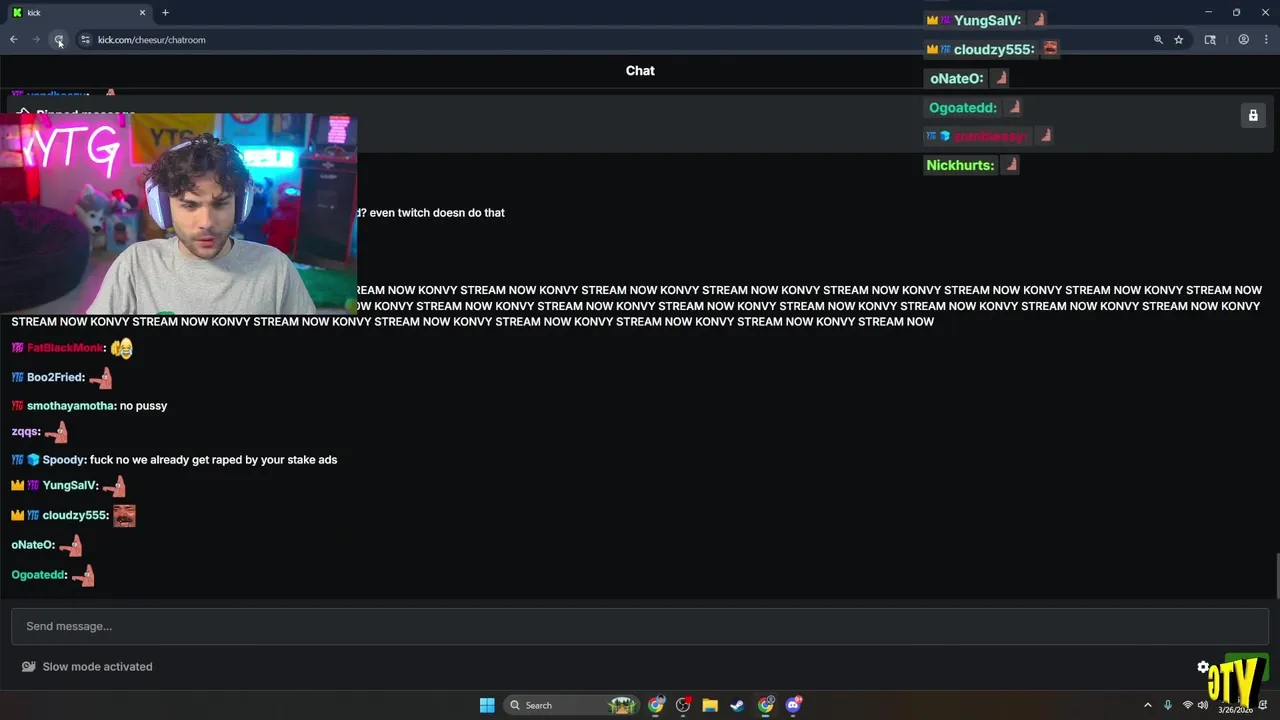Click the hand emote after Boo2Fried
This screenshot has width=1280, height=720.
(100, 378)
